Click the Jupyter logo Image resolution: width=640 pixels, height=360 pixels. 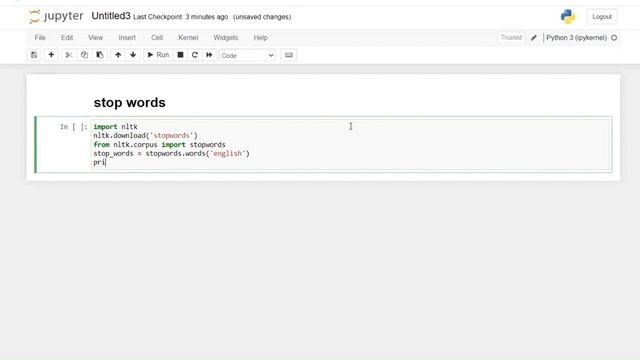(x=56, y=16)
